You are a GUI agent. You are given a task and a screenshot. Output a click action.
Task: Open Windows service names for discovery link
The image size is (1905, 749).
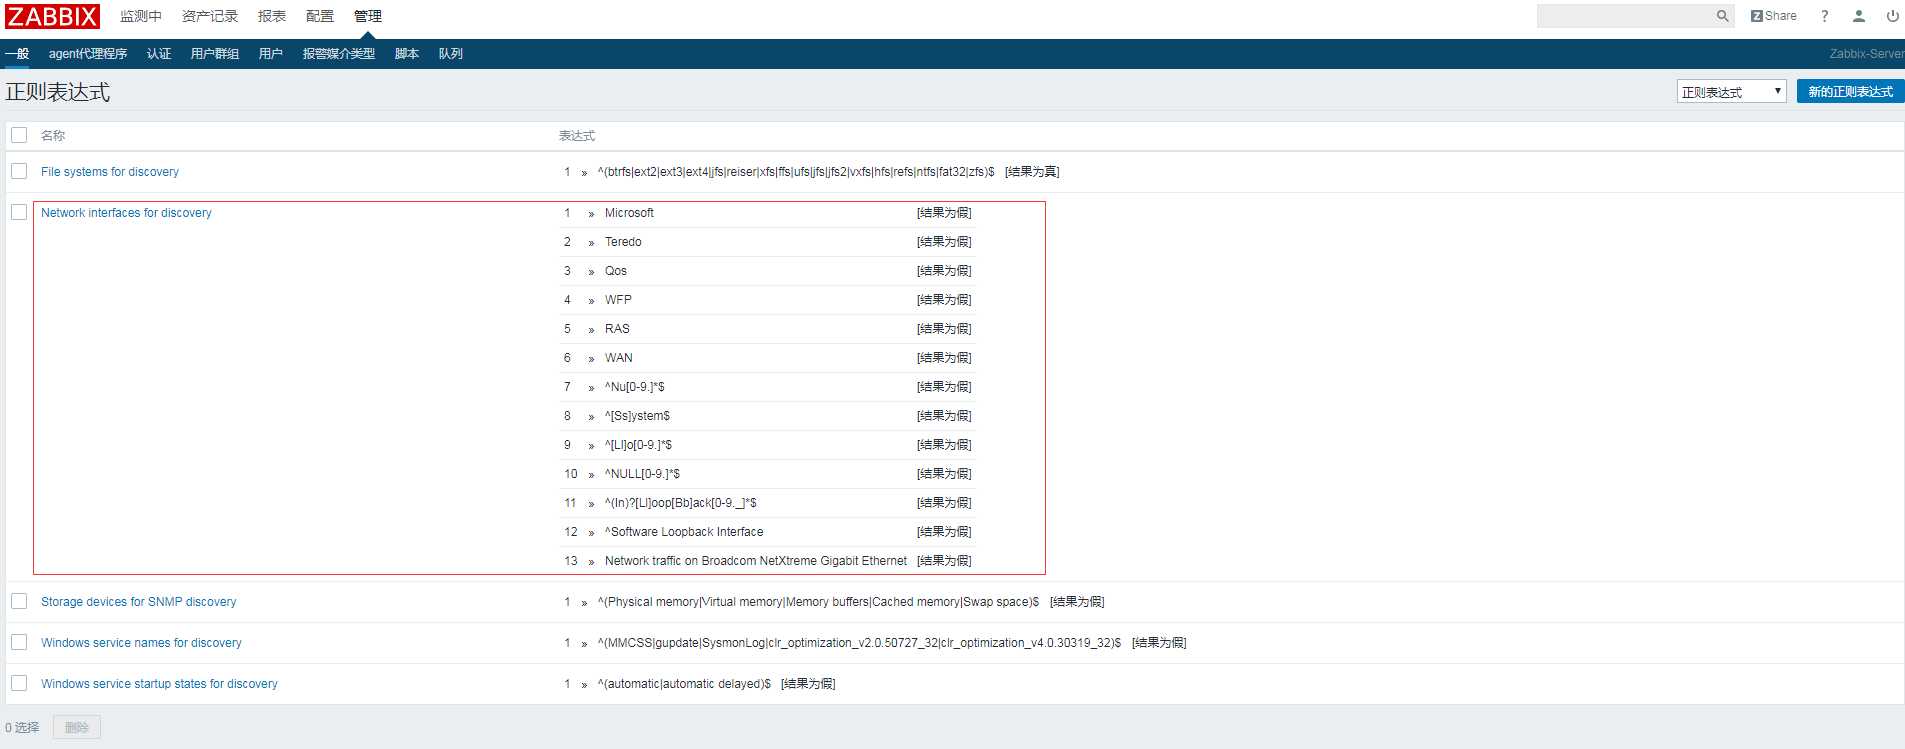141,643
